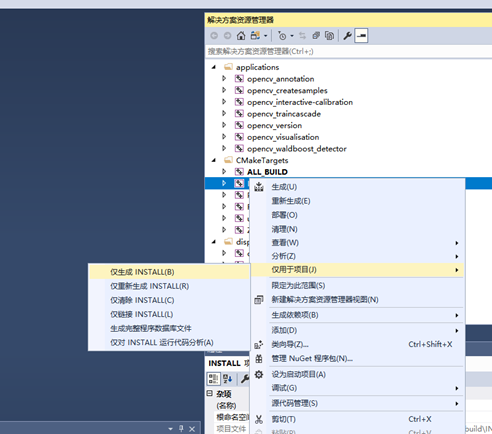The height and width of the screenshot is (434, 492).
Task: Expand the opencv_annotation project
Action: pyautogui.click(x=224, y=79)
